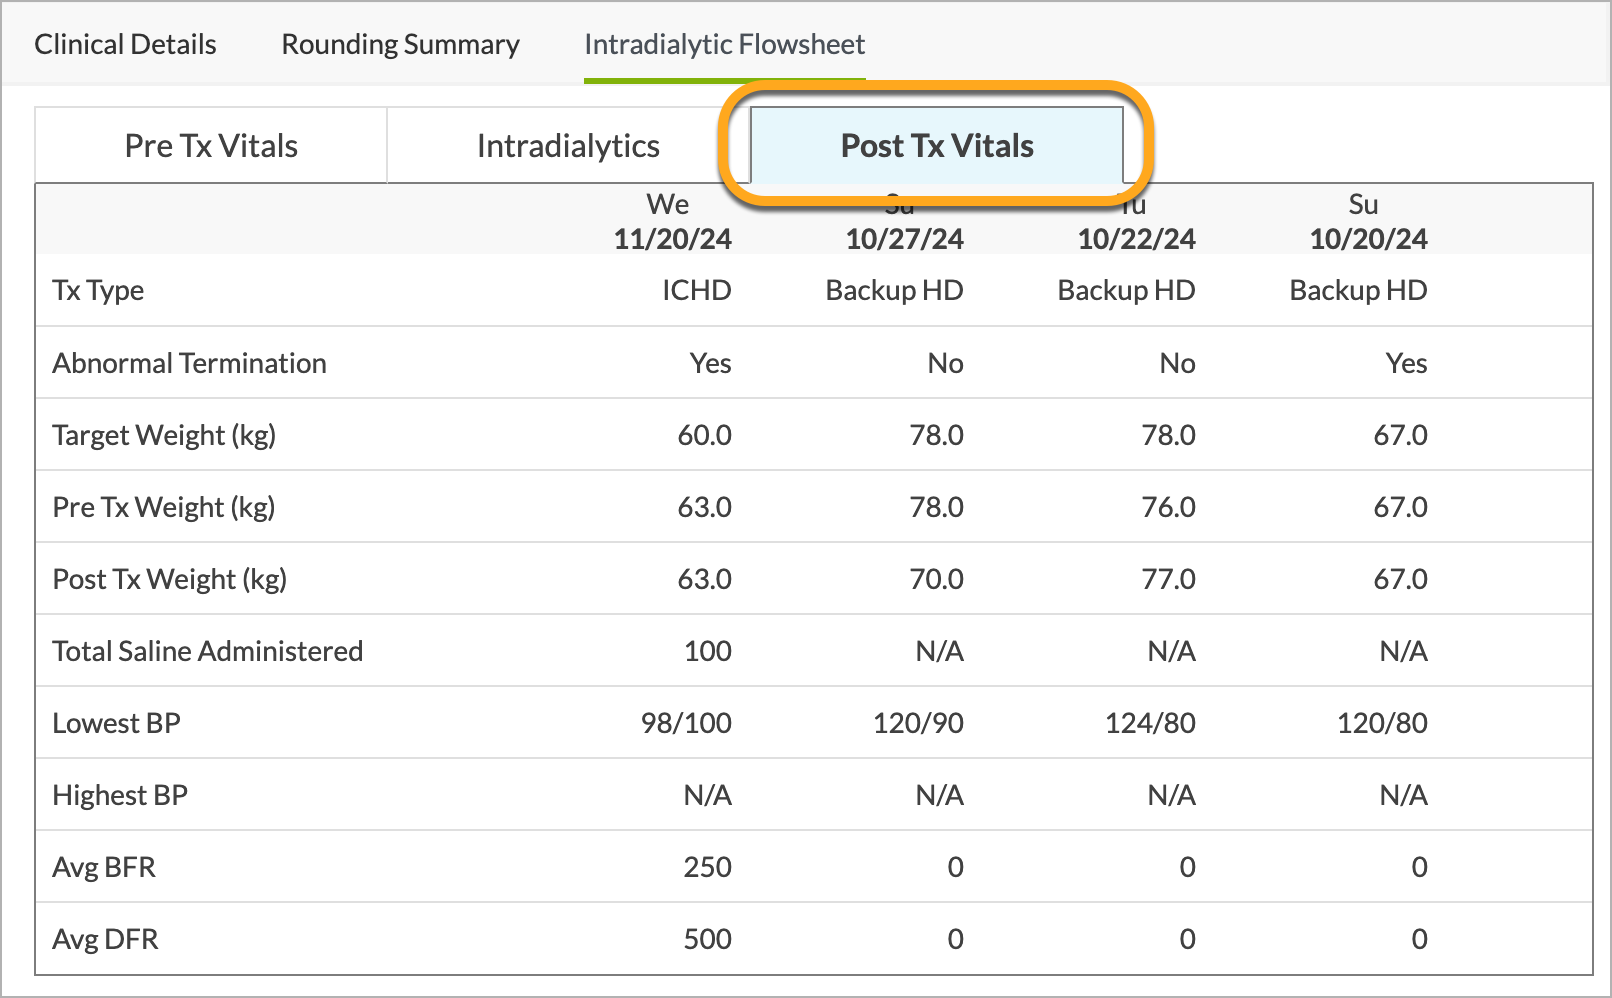Image resolution: width=1612 pixels, height=998 pixels.
Task: Select the Avg BFR row label
Action: (x=104, y=867)
